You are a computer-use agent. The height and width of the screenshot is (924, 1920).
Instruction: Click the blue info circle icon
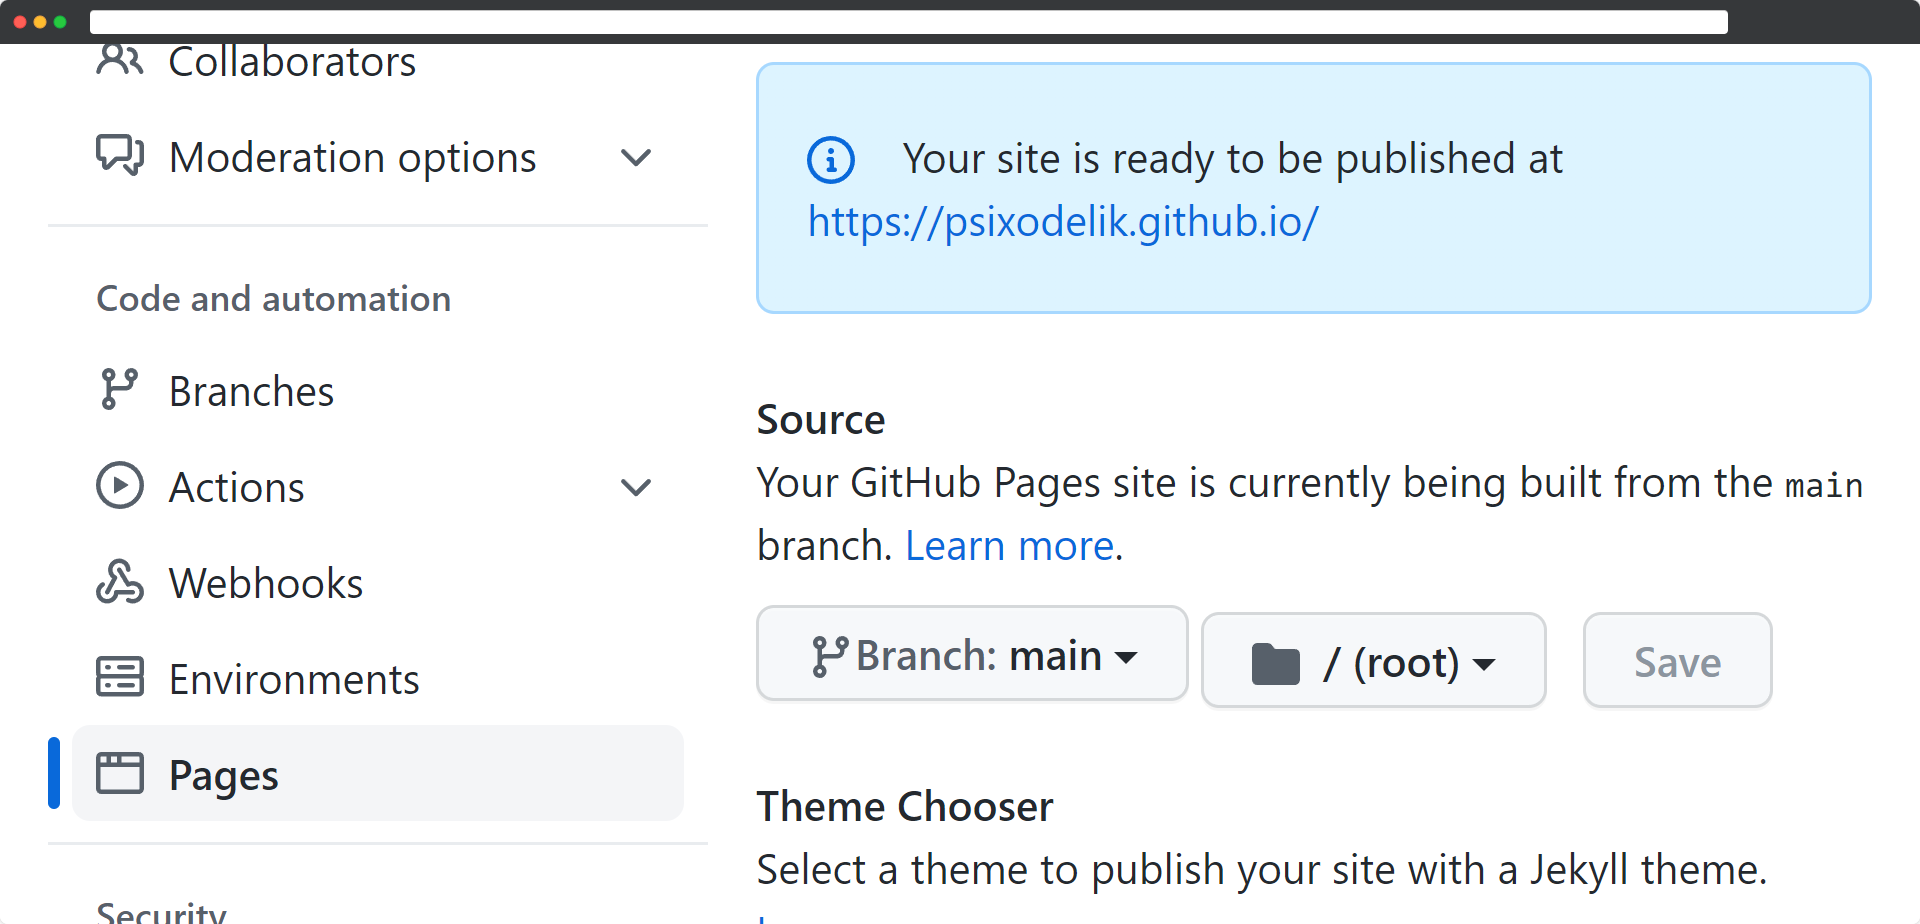(831, 159)
